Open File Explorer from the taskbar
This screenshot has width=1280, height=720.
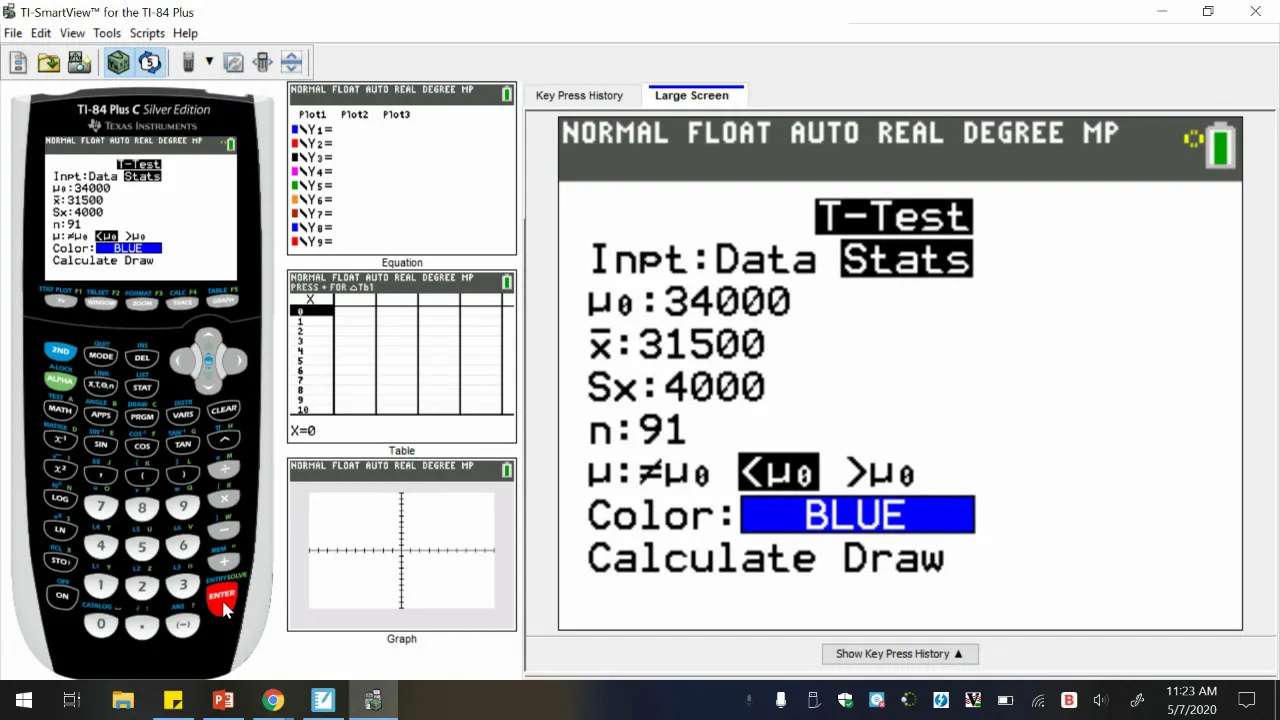click(122, 700)
